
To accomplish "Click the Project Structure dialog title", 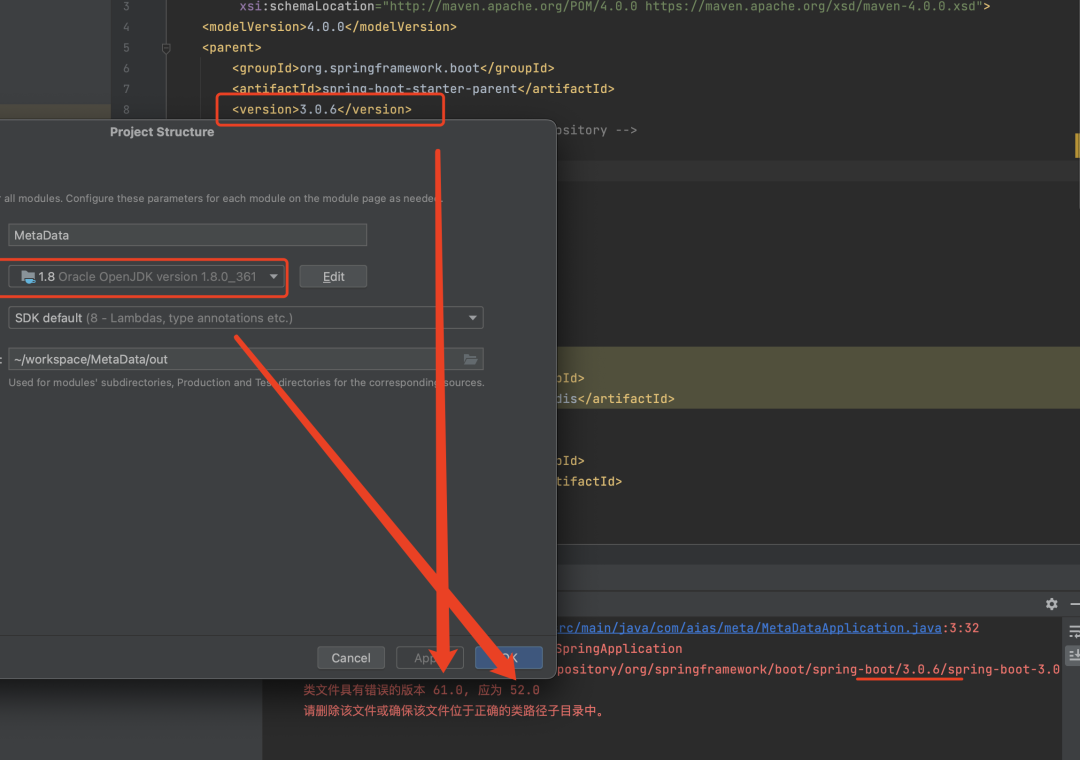I will pos(162,132).
